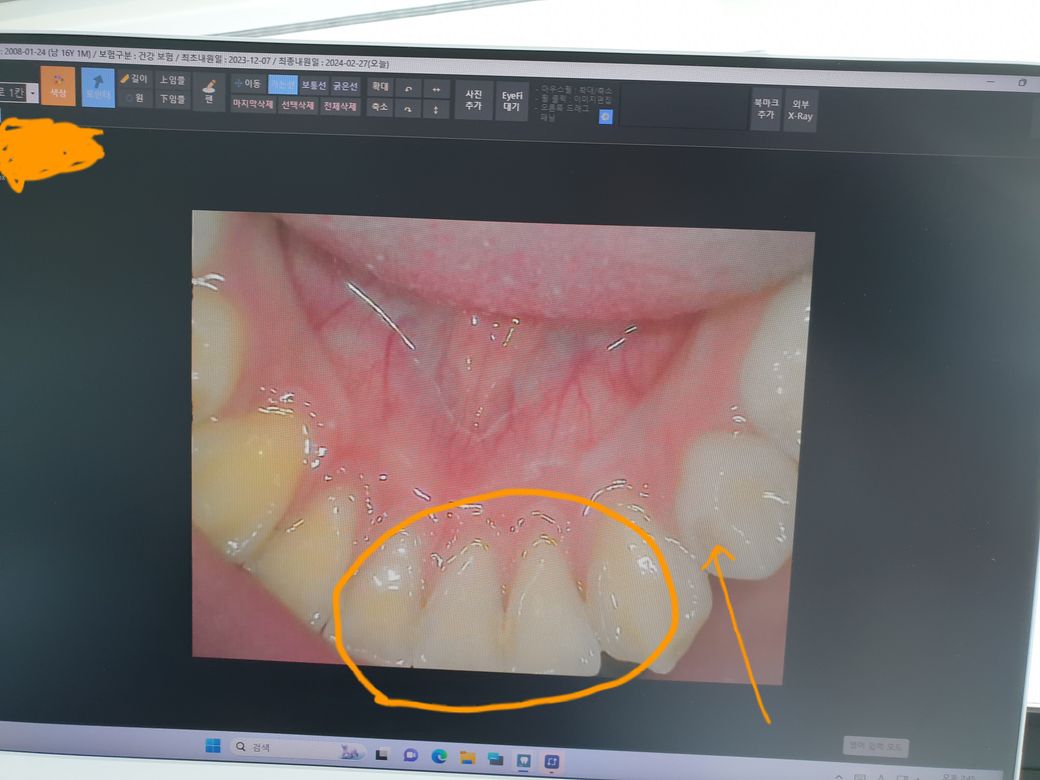Select the 원 circle drawing tool
Screen dimensions: 1040x780
tap(135, 98)
